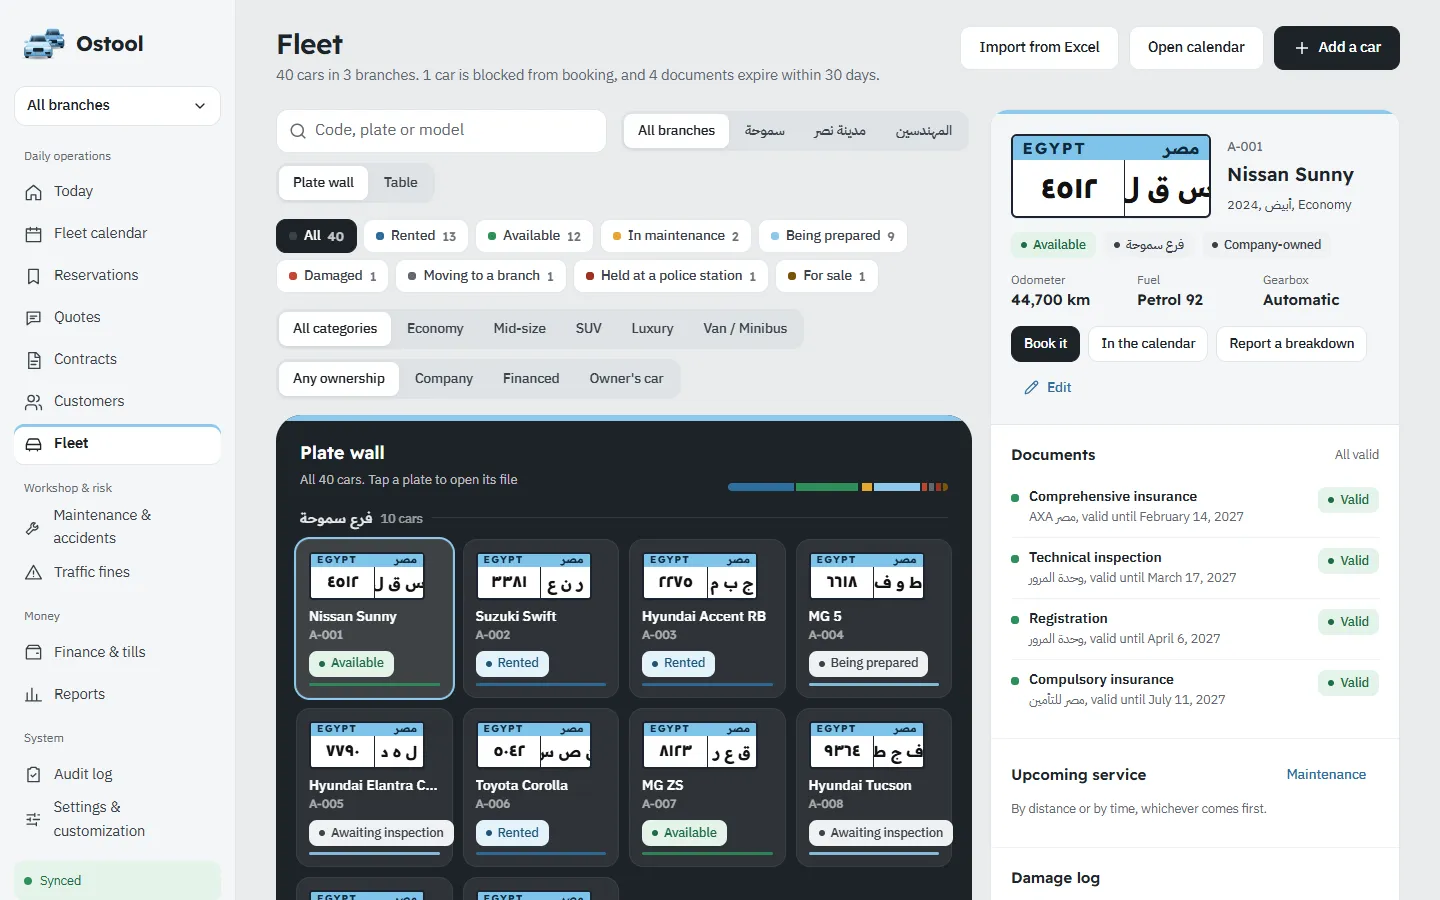Open the Suzuki Swift A-002 plate card
The width and height of the screenshot is (1440, 900).
541,619
